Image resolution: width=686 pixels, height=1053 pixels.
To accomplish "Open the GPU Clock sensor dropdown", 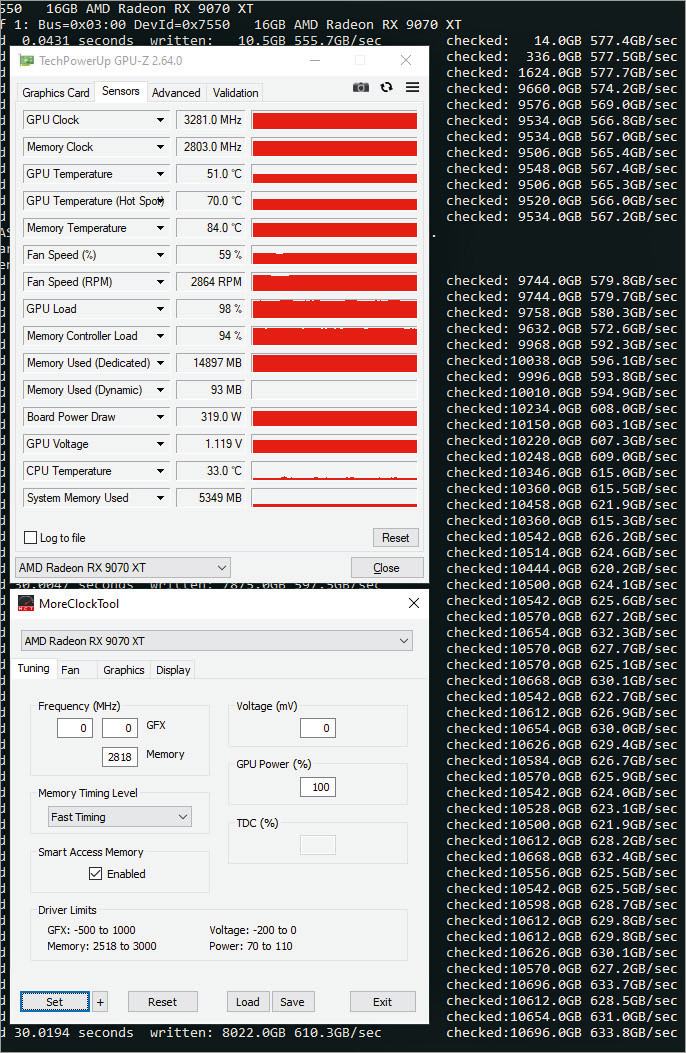I will pos(160,120).
